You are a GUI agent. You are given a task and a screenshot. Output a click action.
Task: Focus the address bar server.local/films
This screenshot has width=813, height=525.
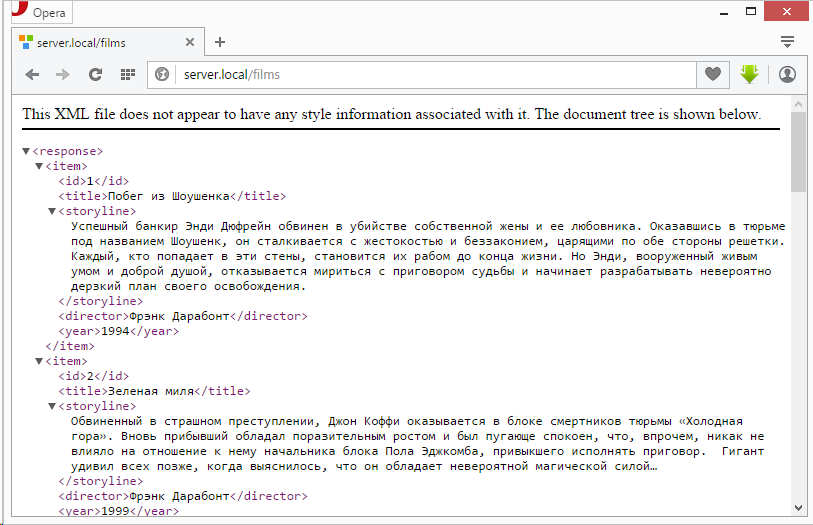436,75
